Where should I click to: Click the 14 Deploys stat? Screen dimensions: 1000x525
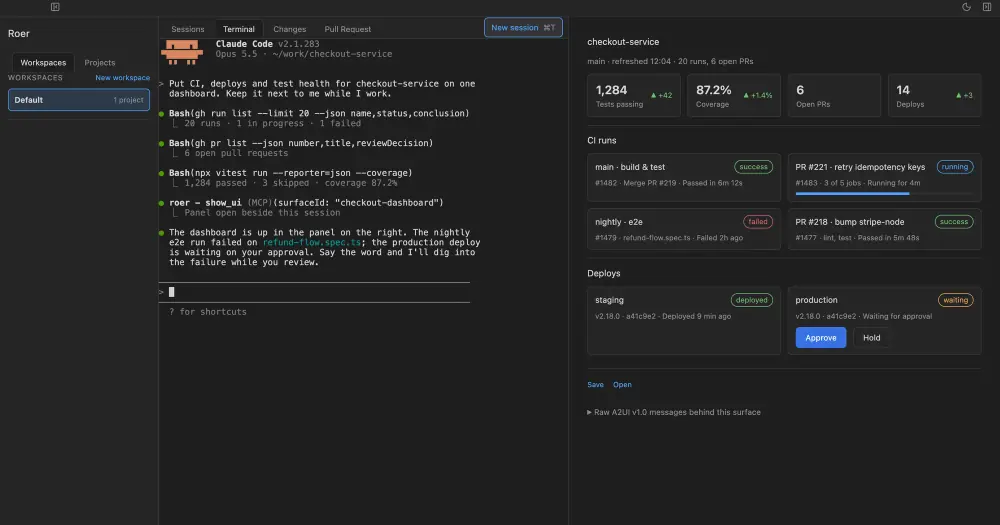pos(934,96)
